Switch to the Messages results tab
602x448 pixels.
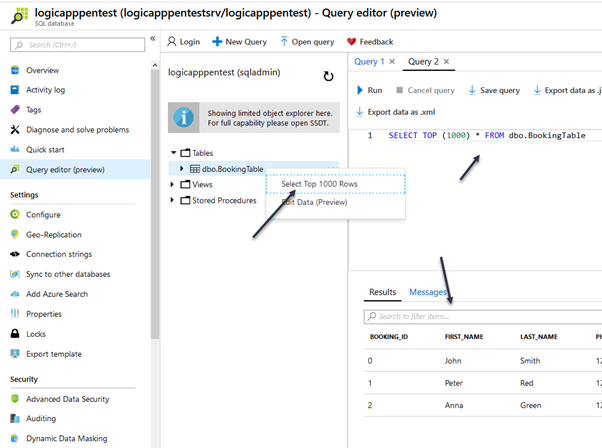(x=427, y=292)
